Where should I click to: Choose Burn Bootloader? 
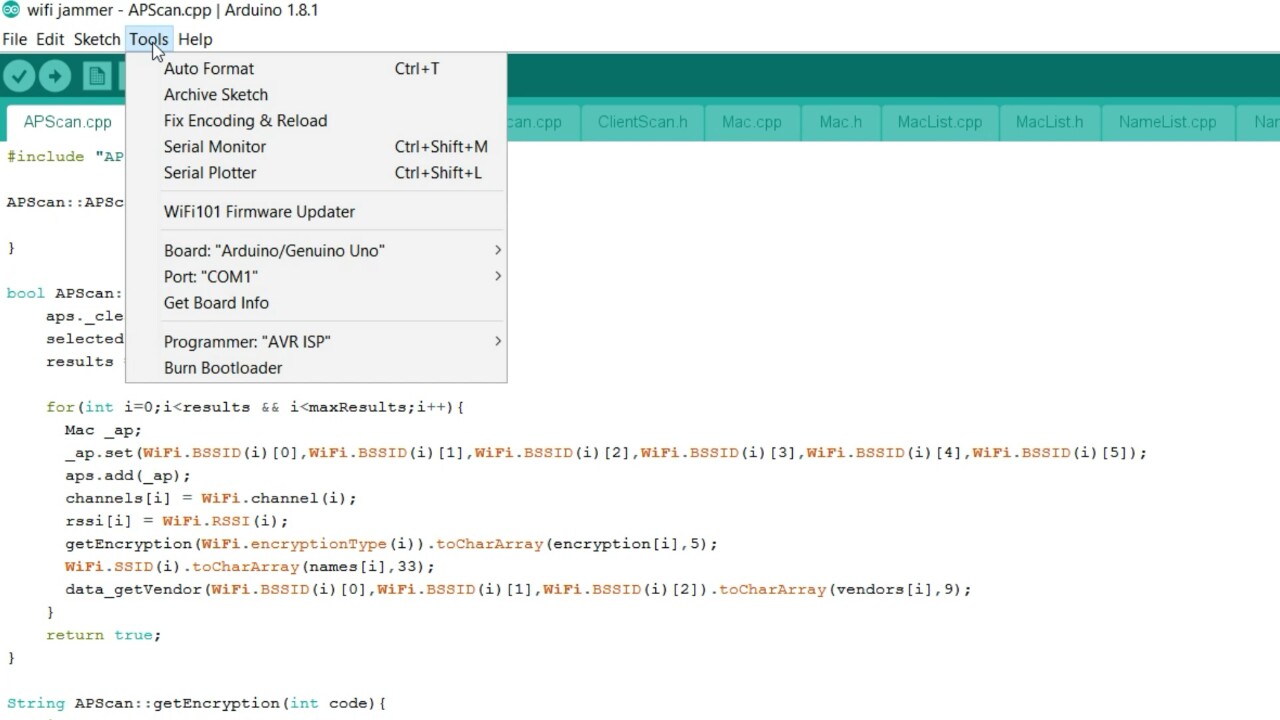pos(316,367)
